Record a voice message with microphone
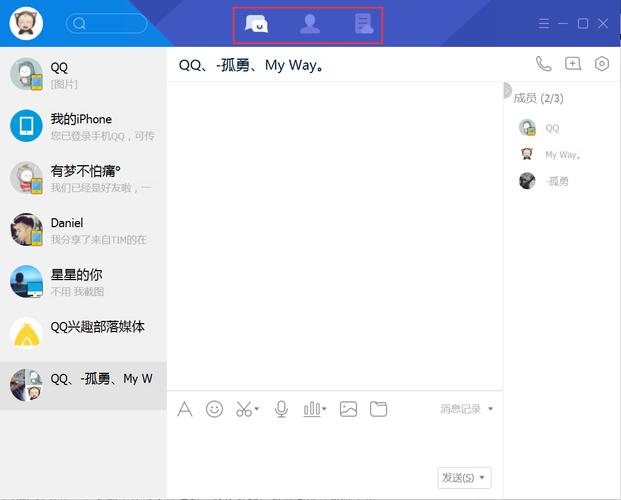Screen dimensions: 621x500 pos(281,409)
